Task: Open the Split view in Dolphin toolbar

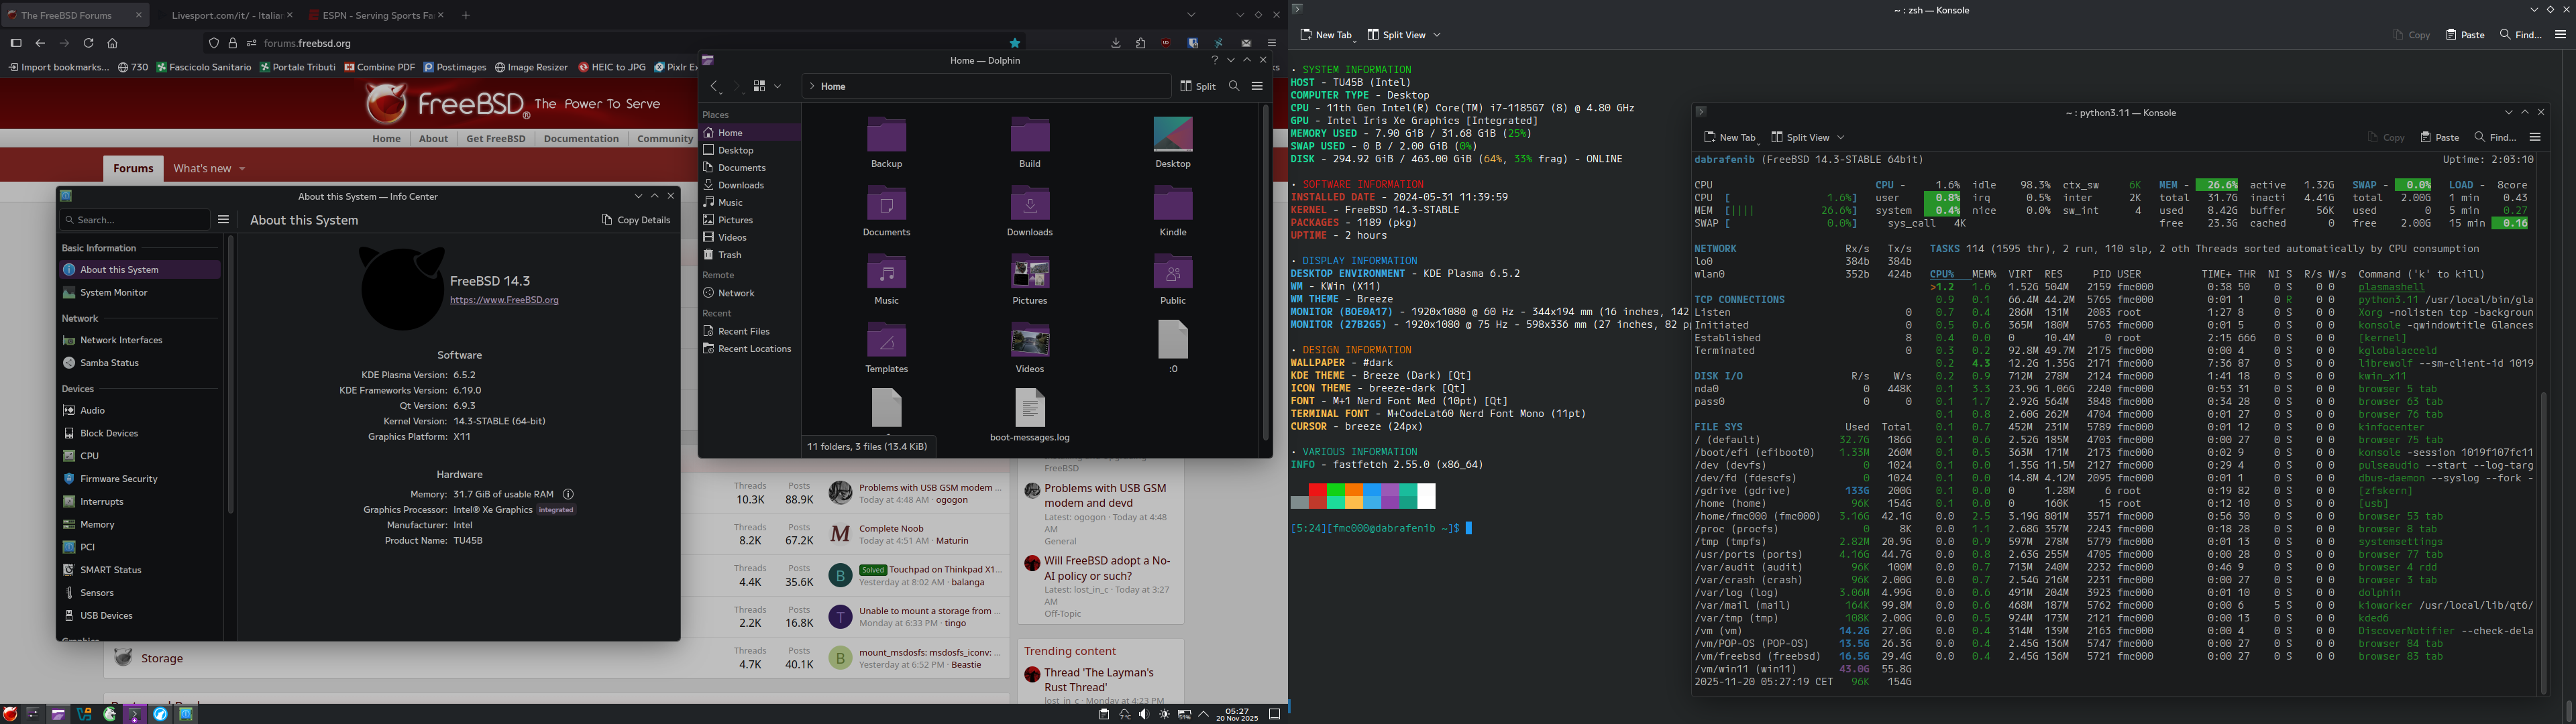Action: click(1197, 86)
